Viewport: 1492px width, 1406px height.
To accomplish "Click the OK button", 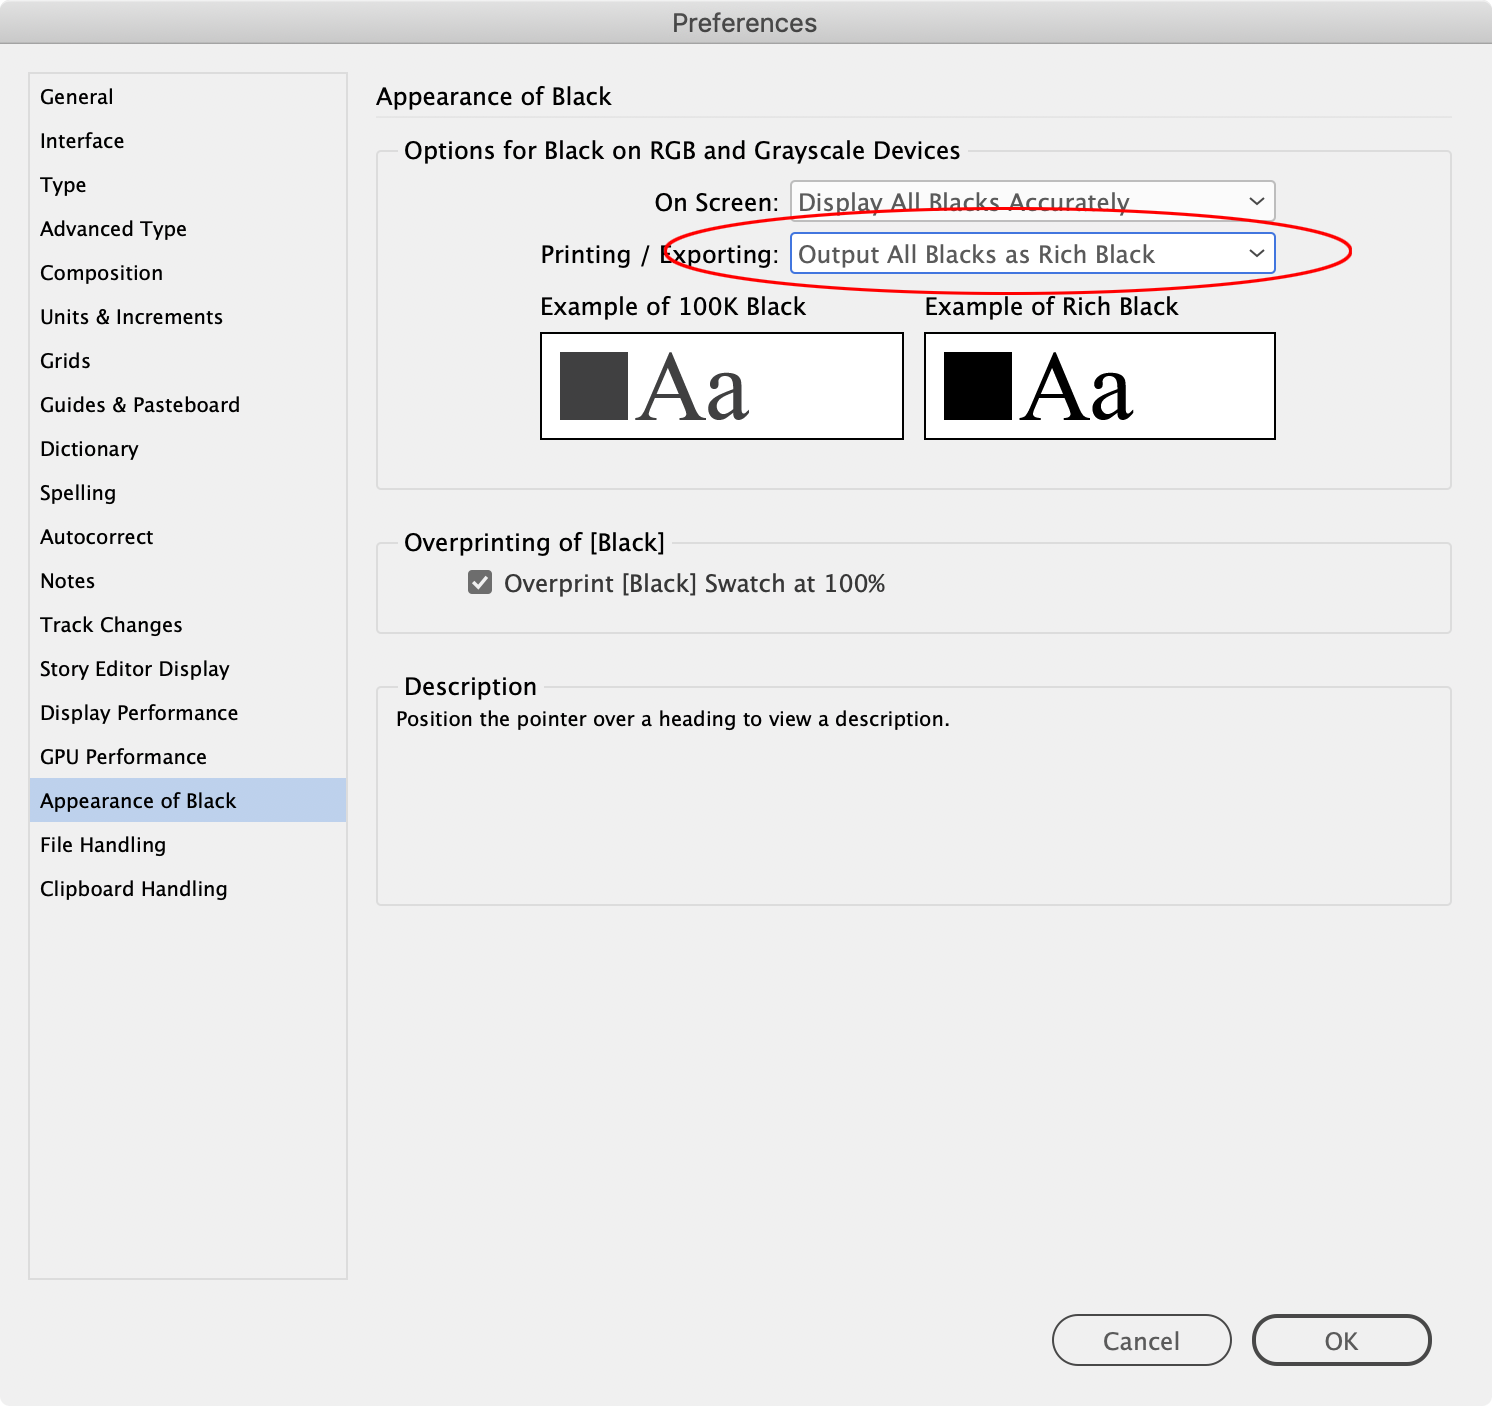I will coord(1341,1340).
